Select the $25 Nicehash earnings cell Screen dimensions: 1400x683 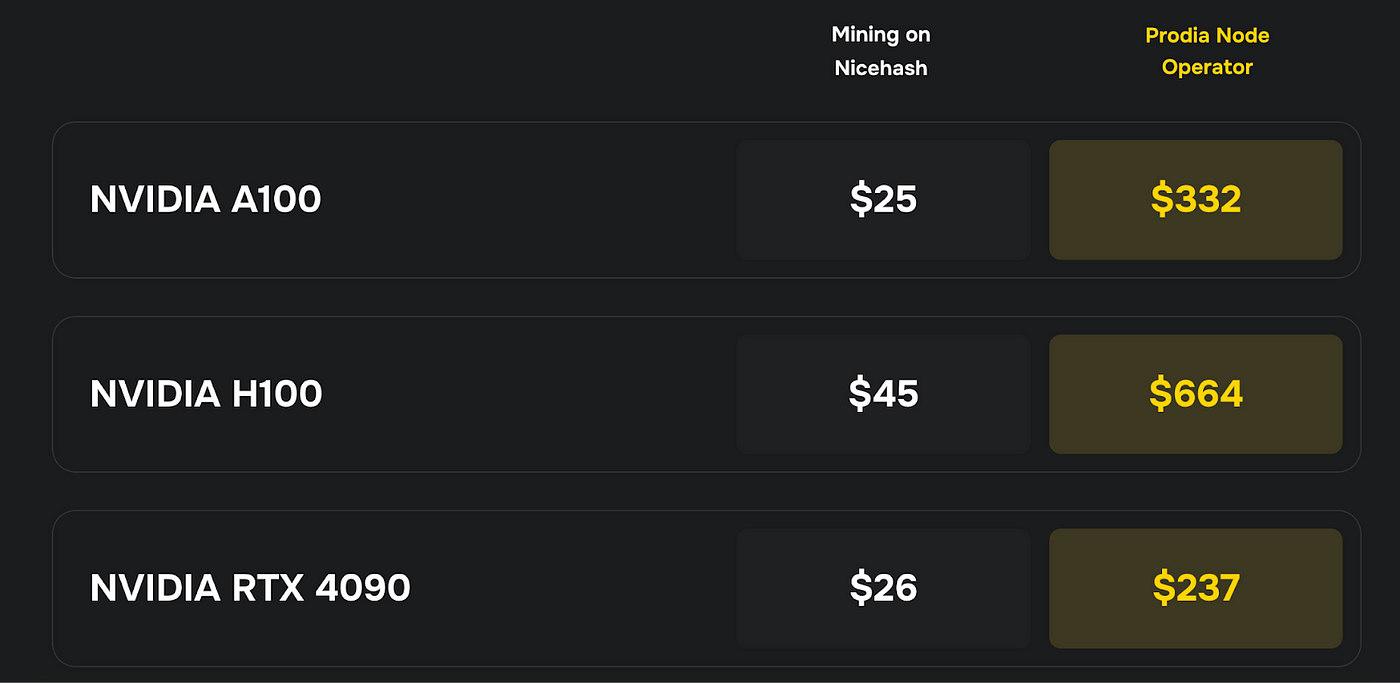[883, 200]
